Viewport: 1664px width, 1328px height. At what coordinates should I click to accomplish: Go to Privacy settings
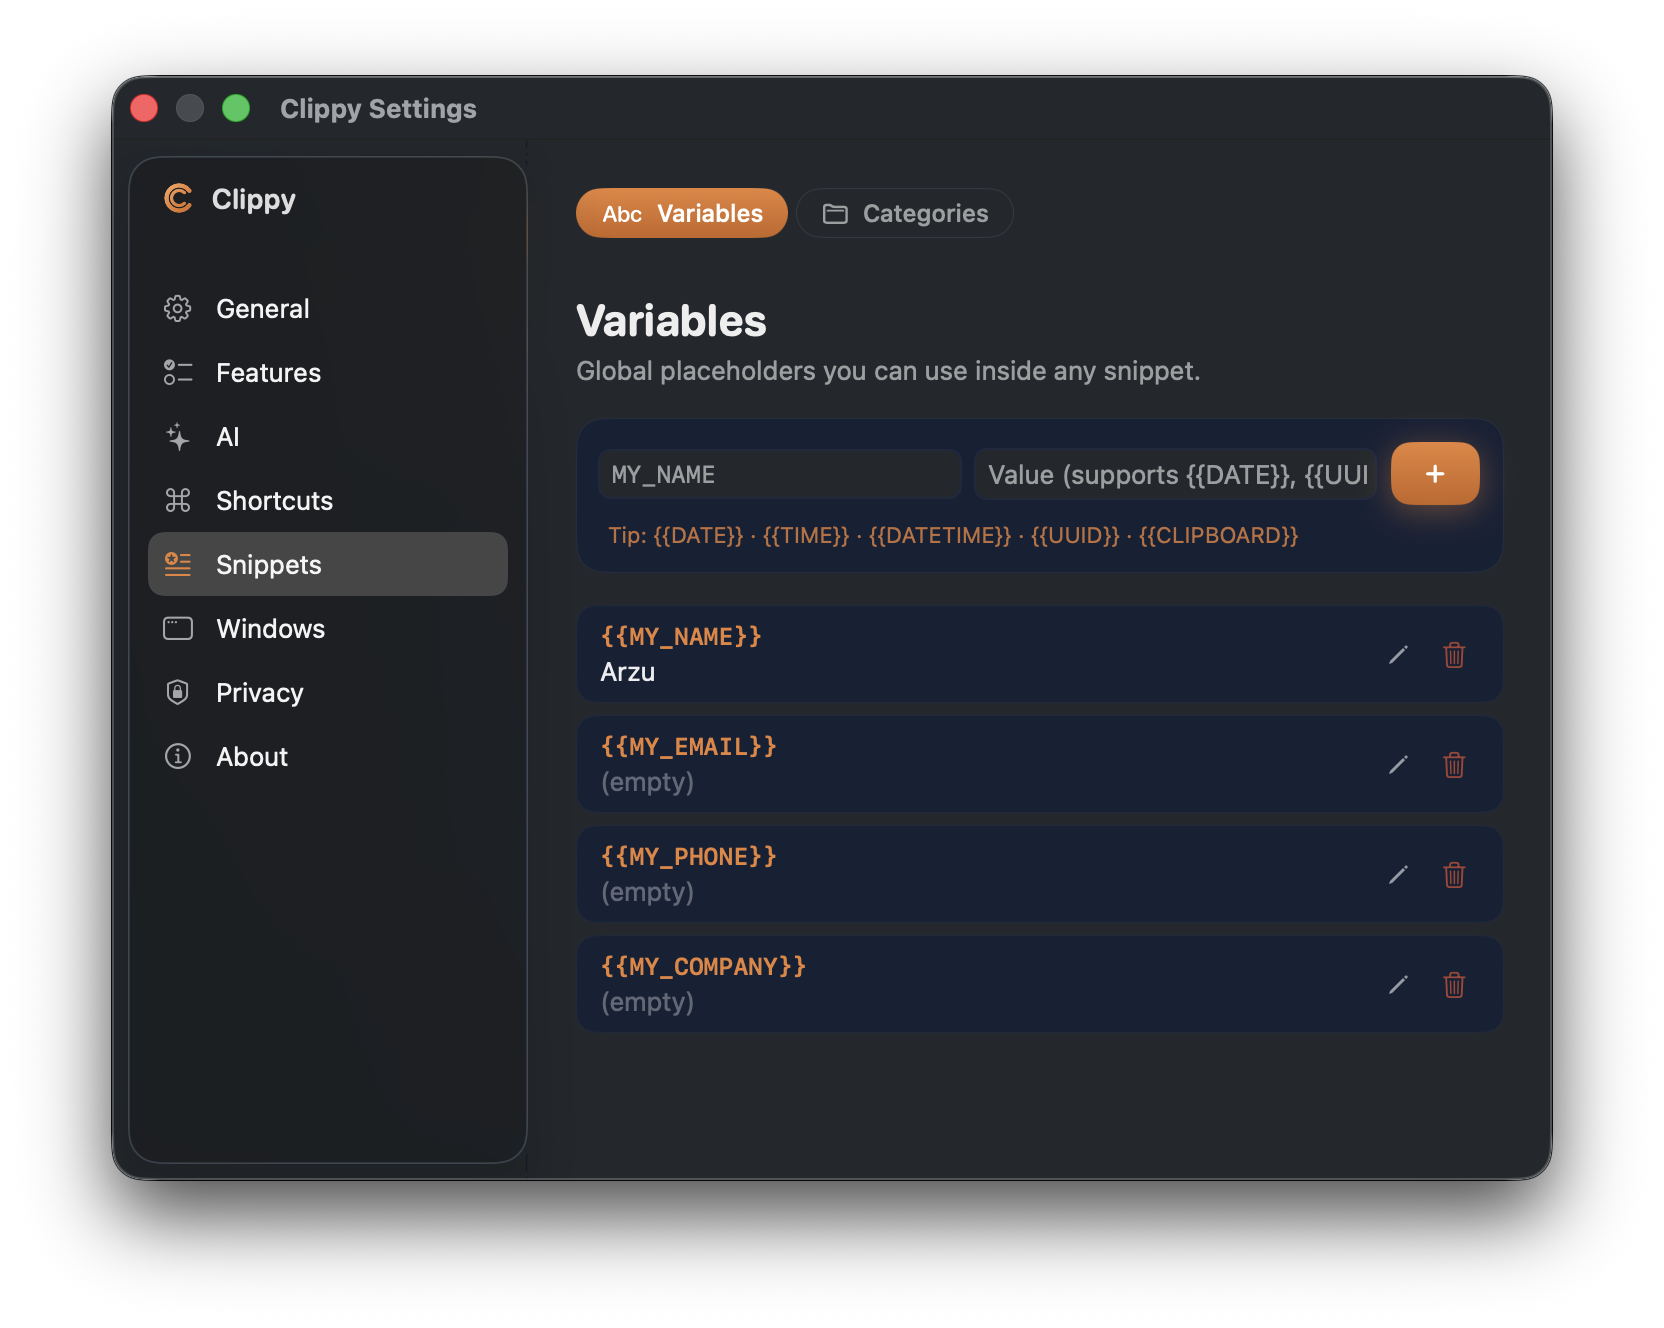tap(328, 692)
